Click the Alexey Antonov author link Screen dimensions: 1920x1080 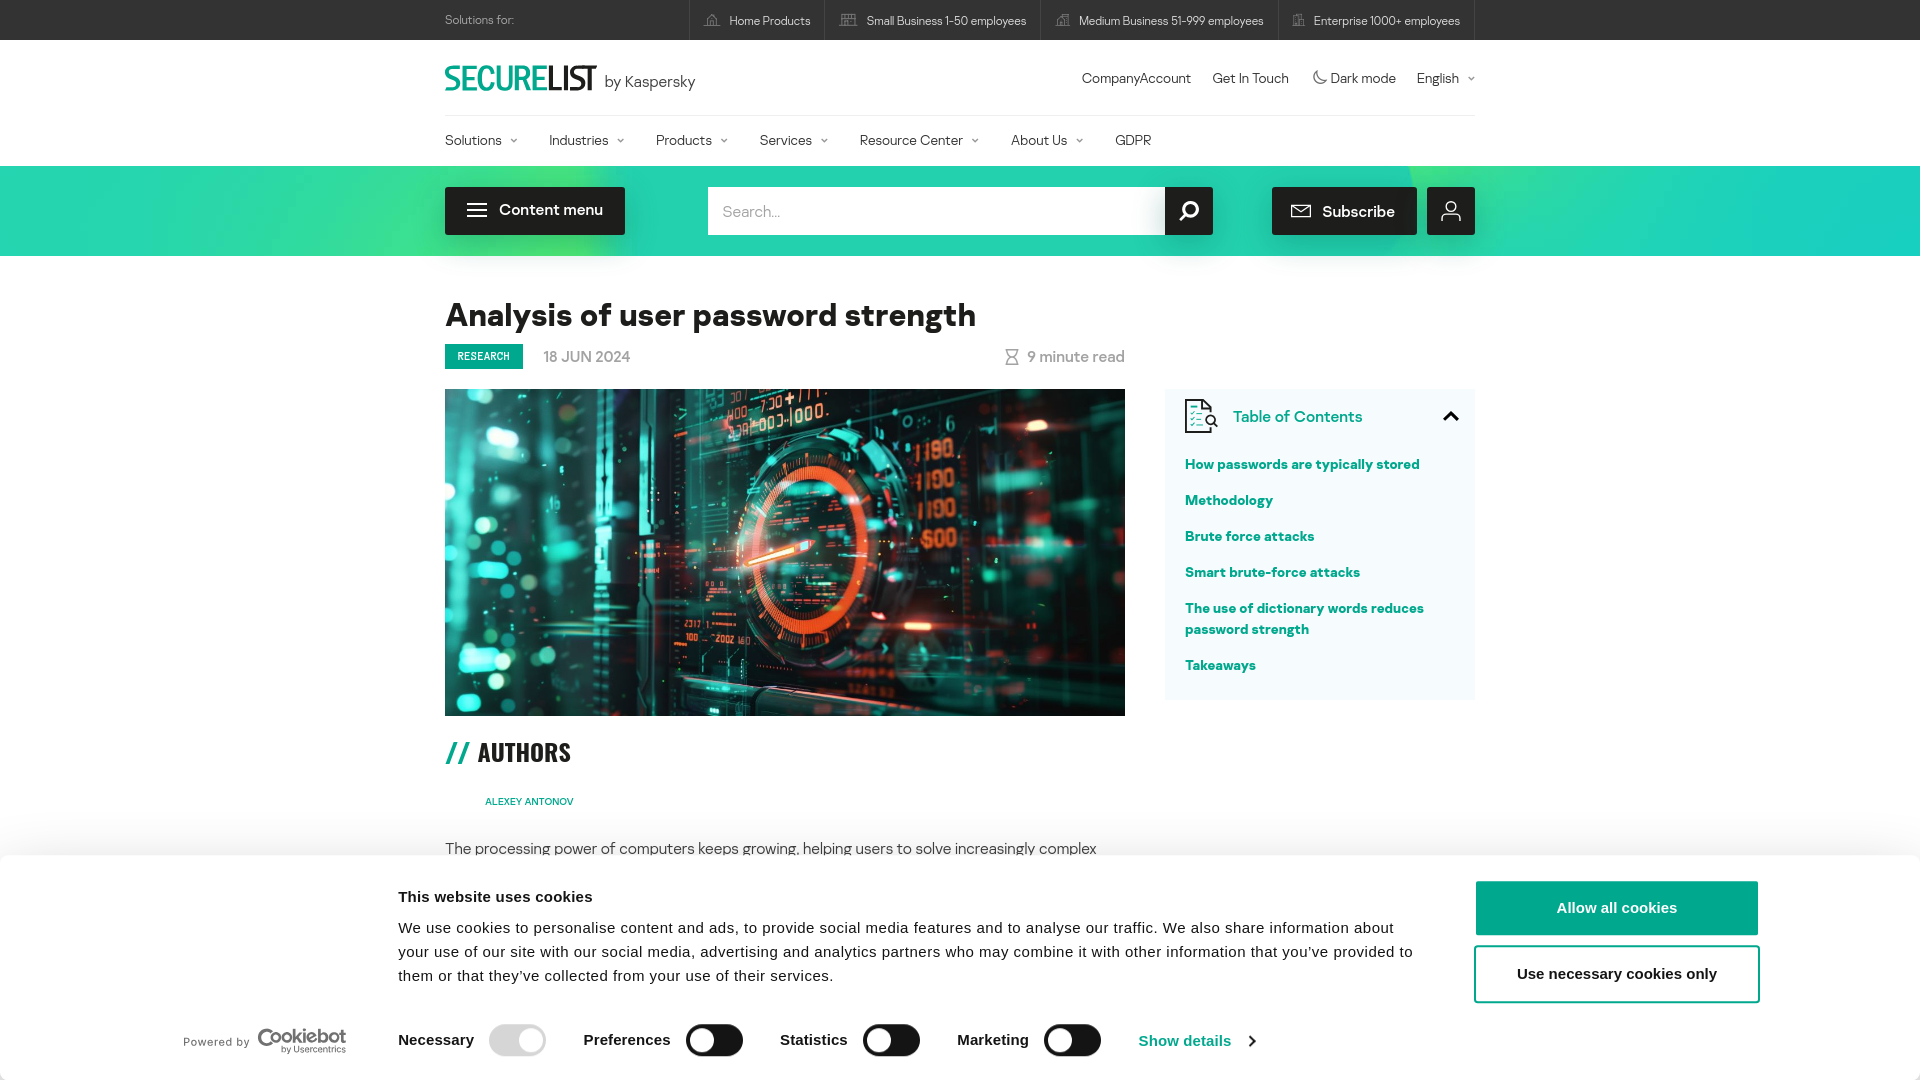[529, 800]
